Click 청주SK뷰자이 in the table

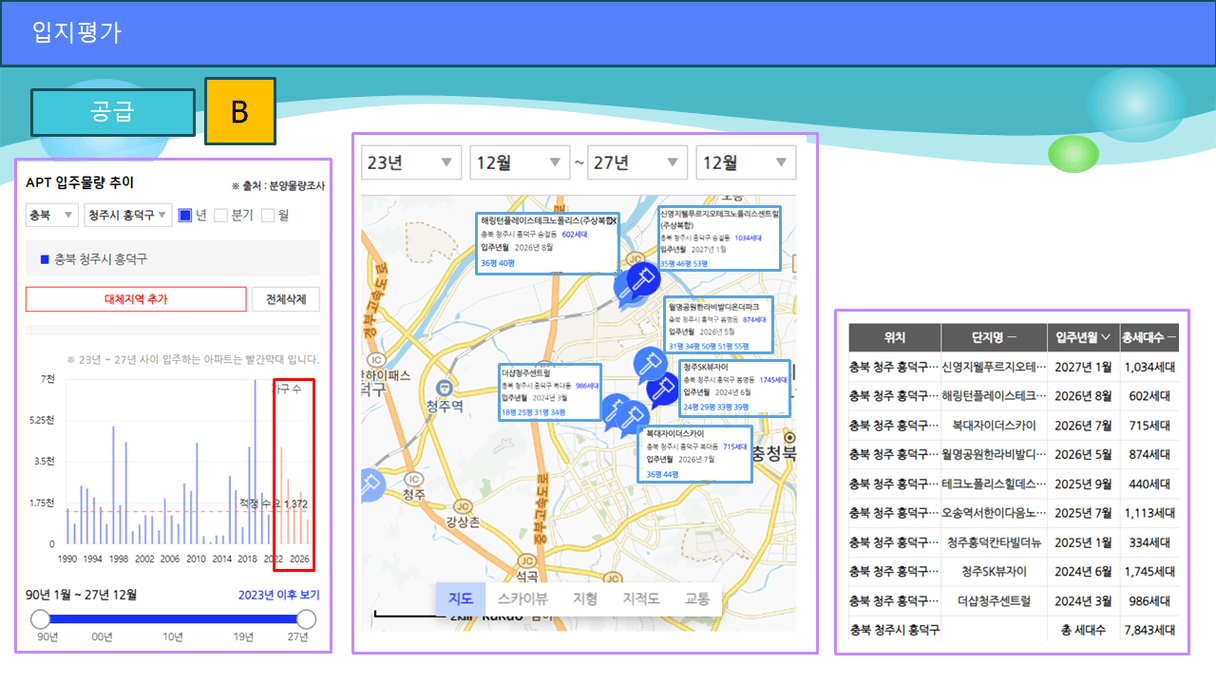[x=993, y=571]
